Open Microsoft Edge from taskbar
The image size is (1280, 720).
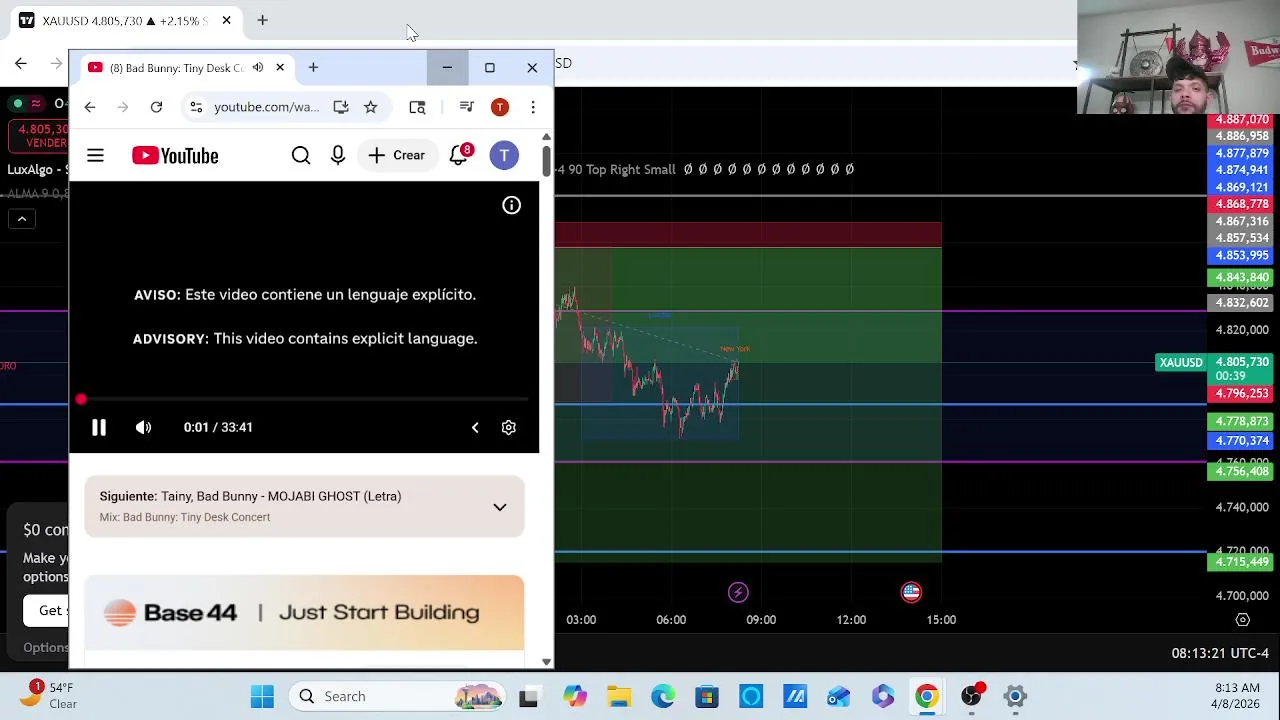coord(663,696)
